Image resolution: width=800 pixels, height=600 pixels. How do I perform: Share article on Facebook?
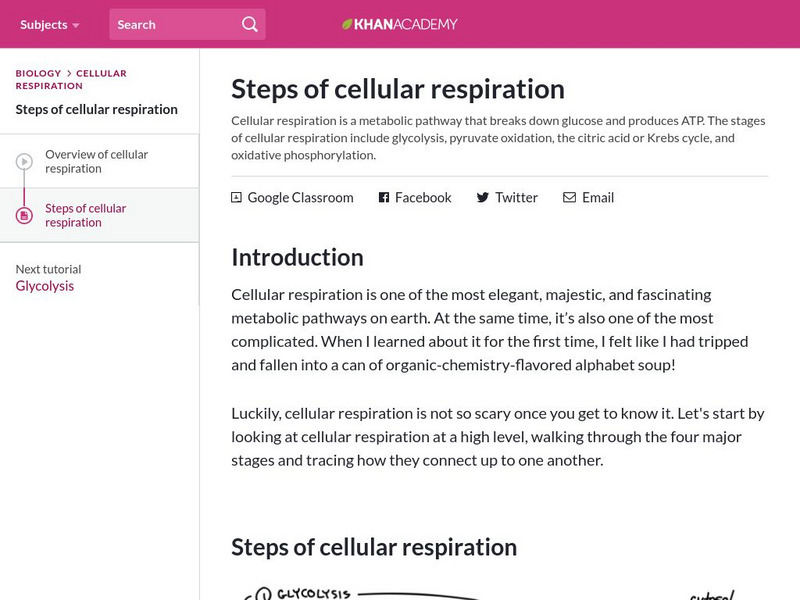tap(423, 198)
